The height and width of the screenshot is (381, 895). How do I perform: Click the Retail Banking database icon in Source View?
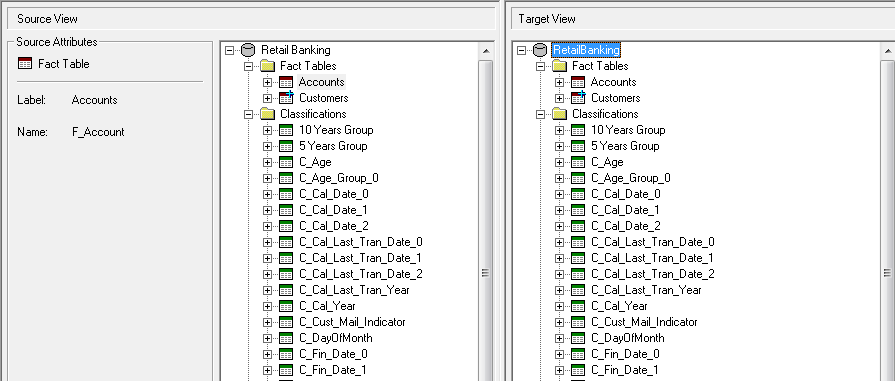coord(248,50)
